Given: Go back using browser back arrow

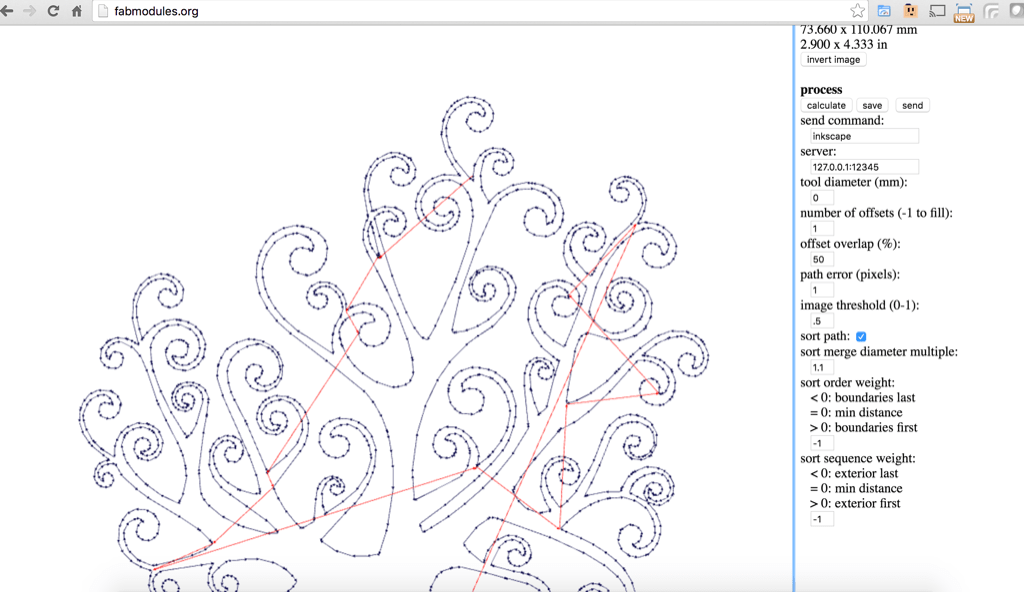Looking at the screenshot, I should point(7,11).
